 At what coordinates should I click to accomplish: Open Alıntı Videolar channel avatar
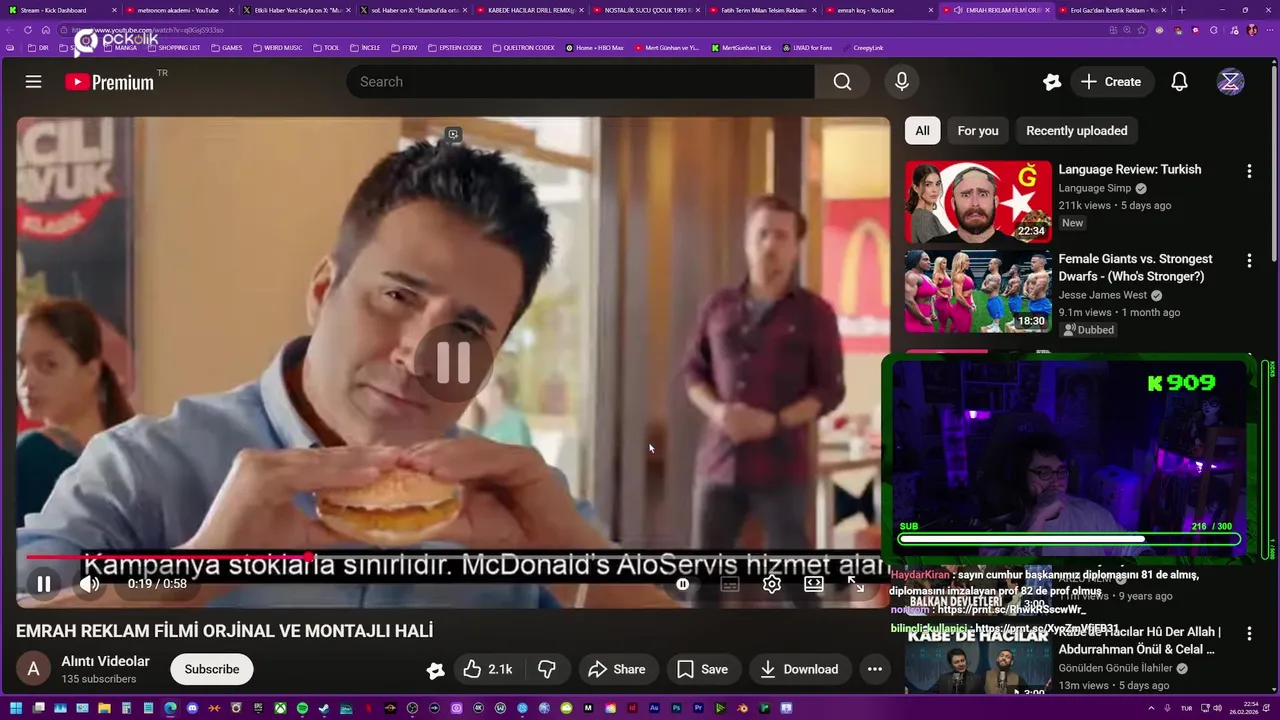point(33,669)
